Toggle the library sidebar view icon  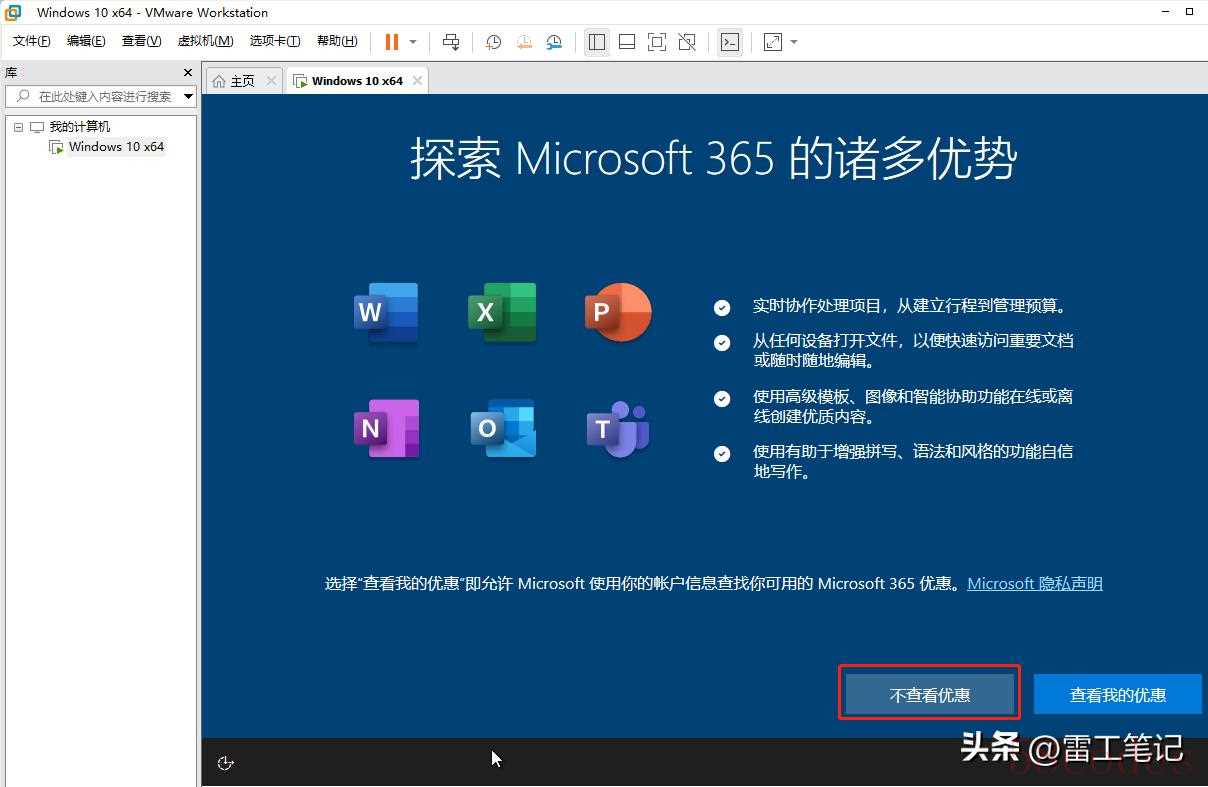[x=597, y=42]
